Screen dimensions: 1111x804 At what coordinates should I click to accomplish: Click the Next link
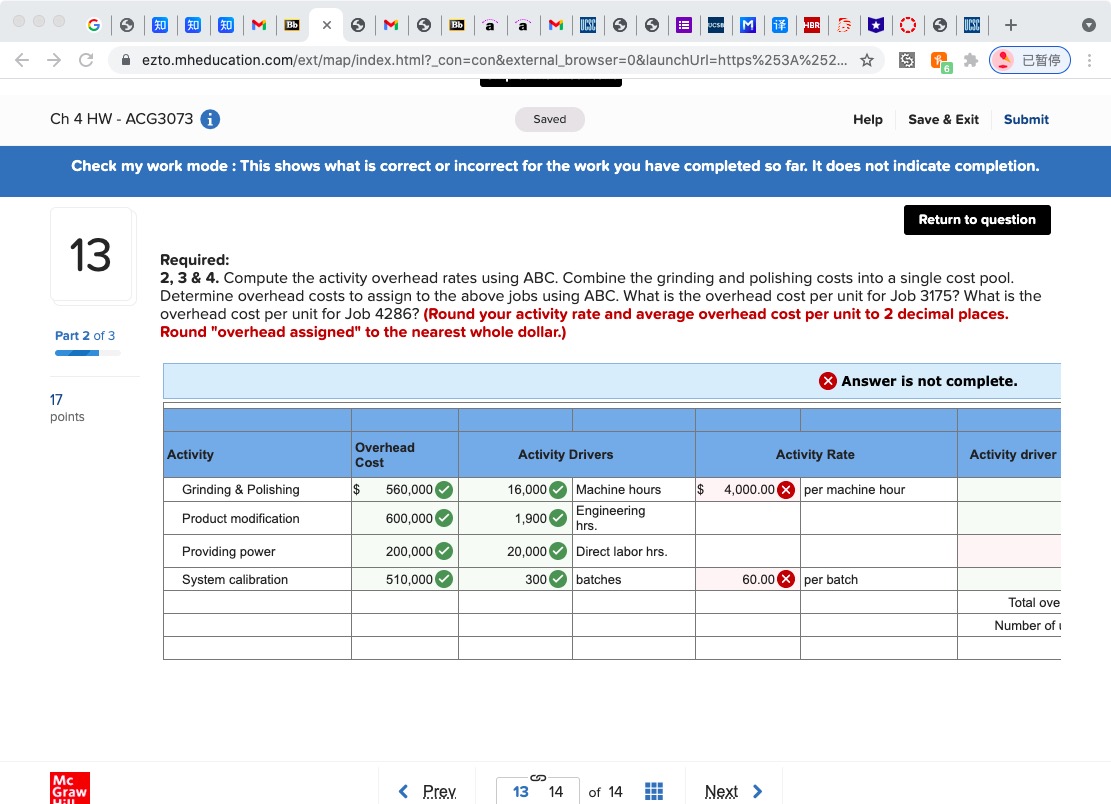[721, 791]
